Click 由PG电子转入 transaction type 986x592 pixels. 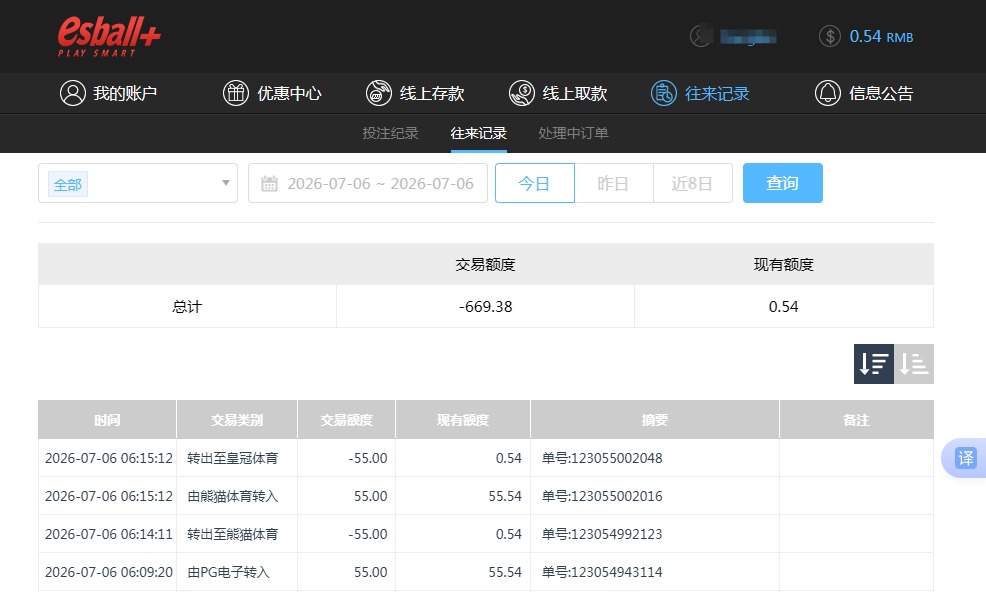[x=228, y=572]
